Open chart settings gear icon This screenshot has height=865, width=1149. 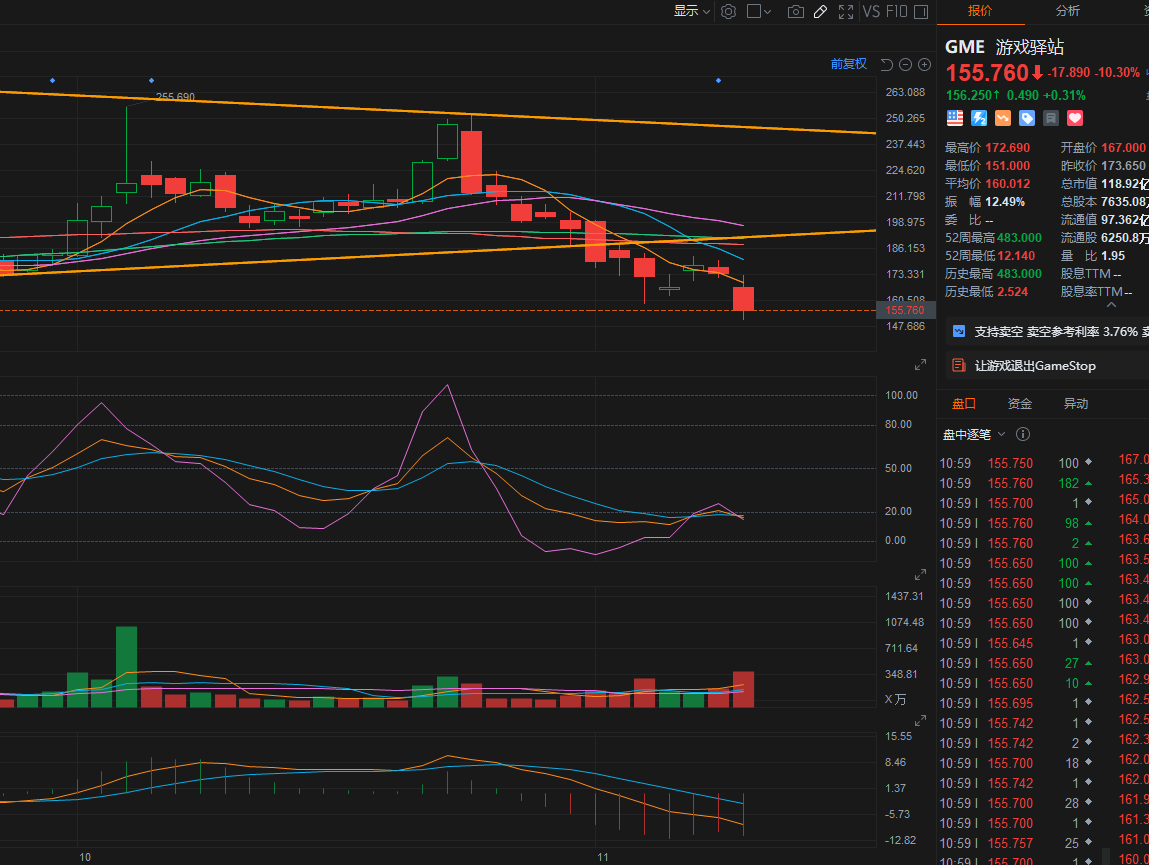pos(728,12)
